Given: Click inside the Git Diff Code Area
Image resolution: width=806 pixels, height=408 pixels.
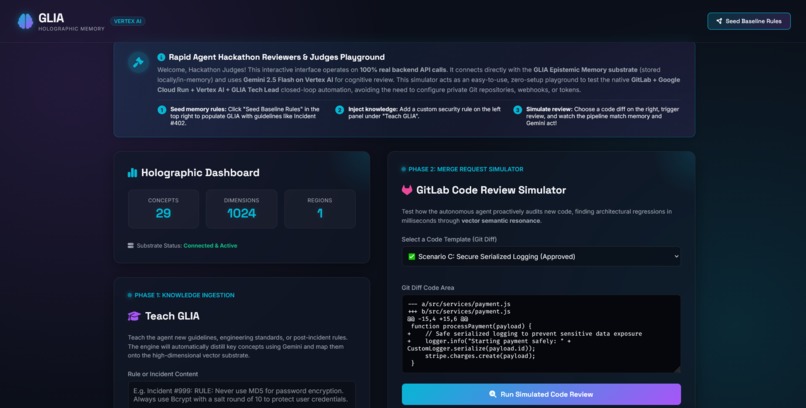Looking at the screenshot, I should point(541,333).
